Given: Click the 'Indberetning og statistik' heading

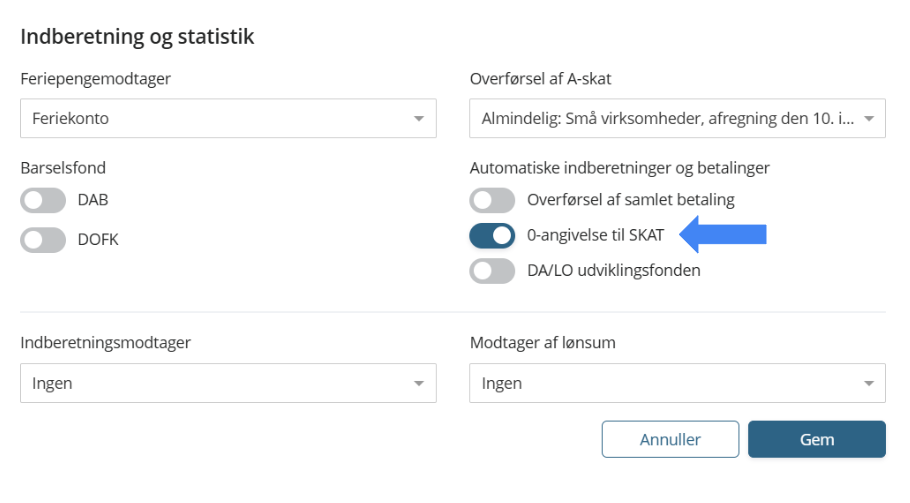Looking at the screenshot, I should coord(137,37).
